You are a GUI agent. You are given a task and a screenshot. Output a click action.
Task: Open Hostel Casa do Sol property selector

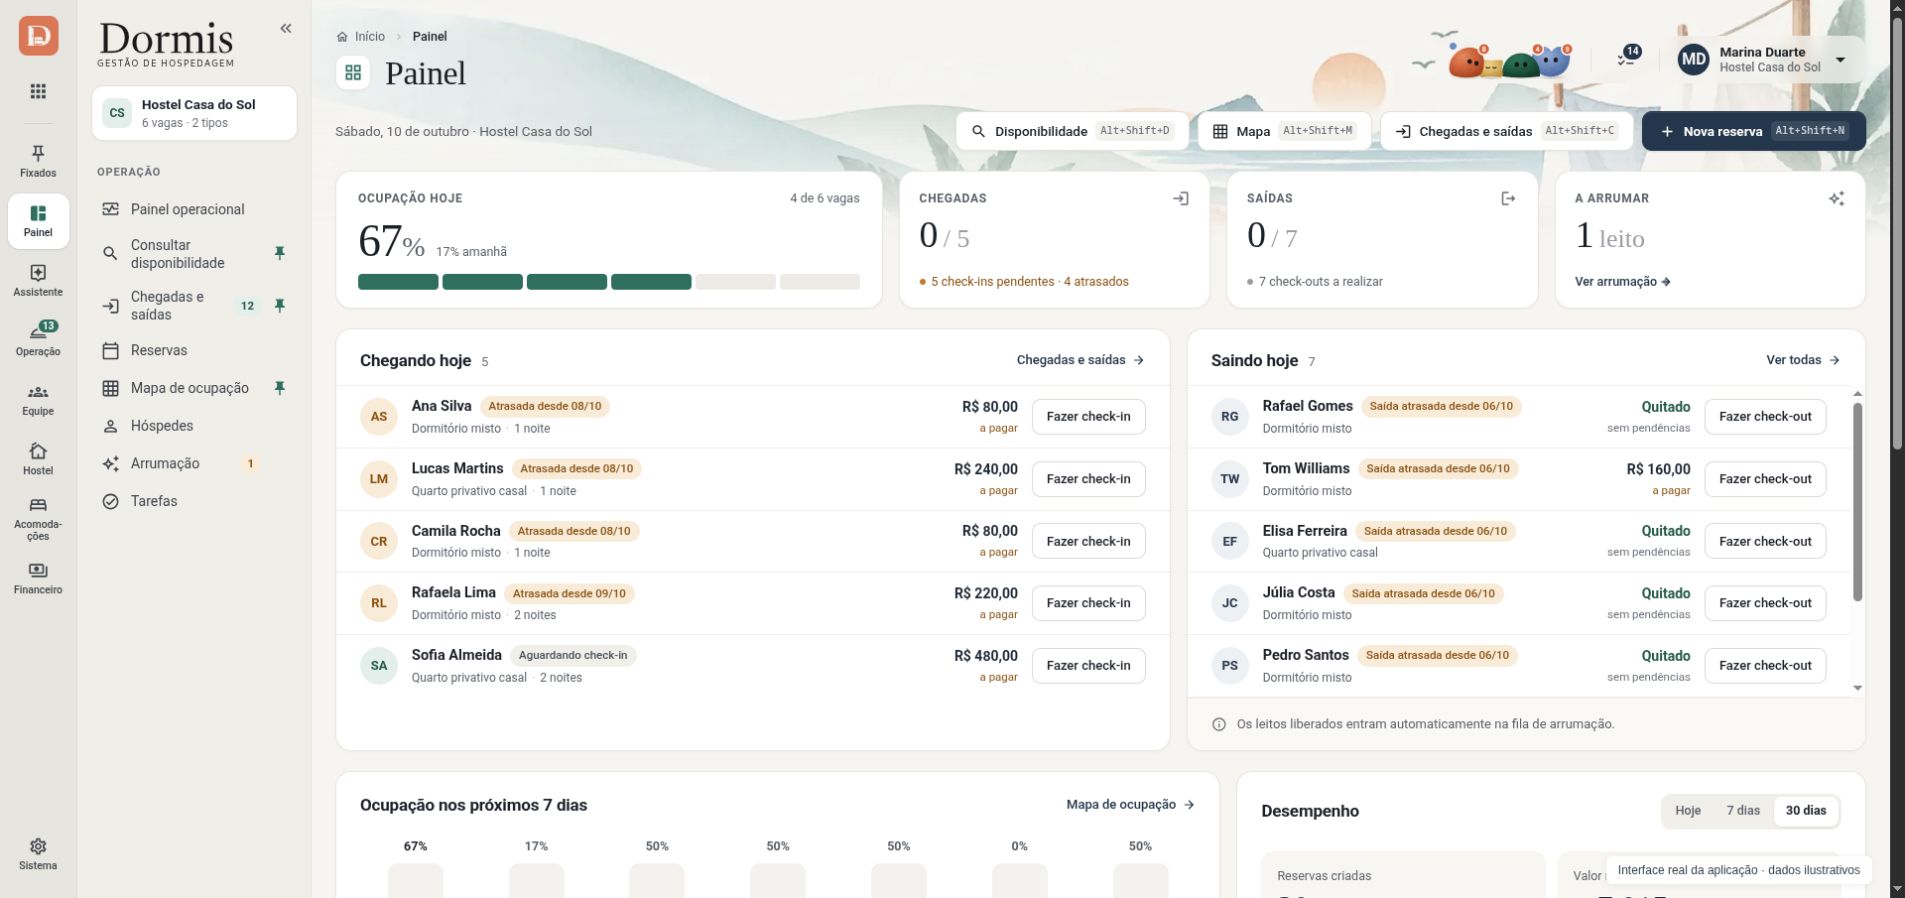point(194,113)
